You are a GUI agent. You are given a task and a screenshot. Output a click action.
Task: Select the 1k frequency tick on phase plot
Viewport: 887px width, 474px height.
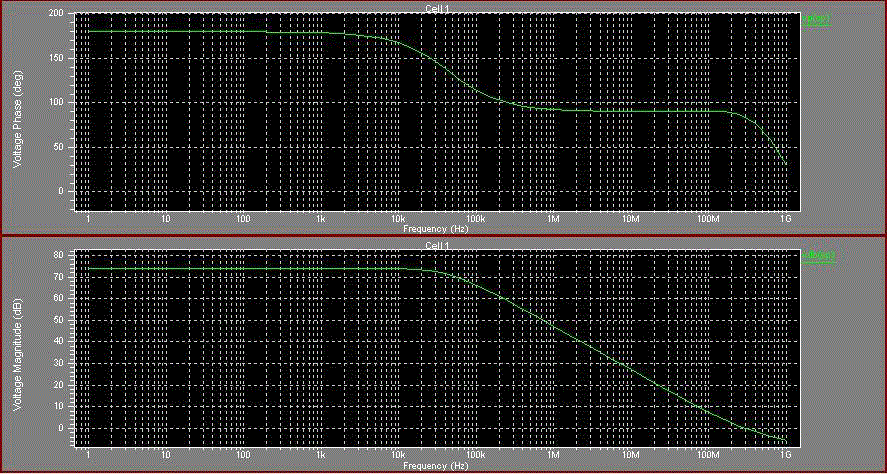tap(320, 218)
